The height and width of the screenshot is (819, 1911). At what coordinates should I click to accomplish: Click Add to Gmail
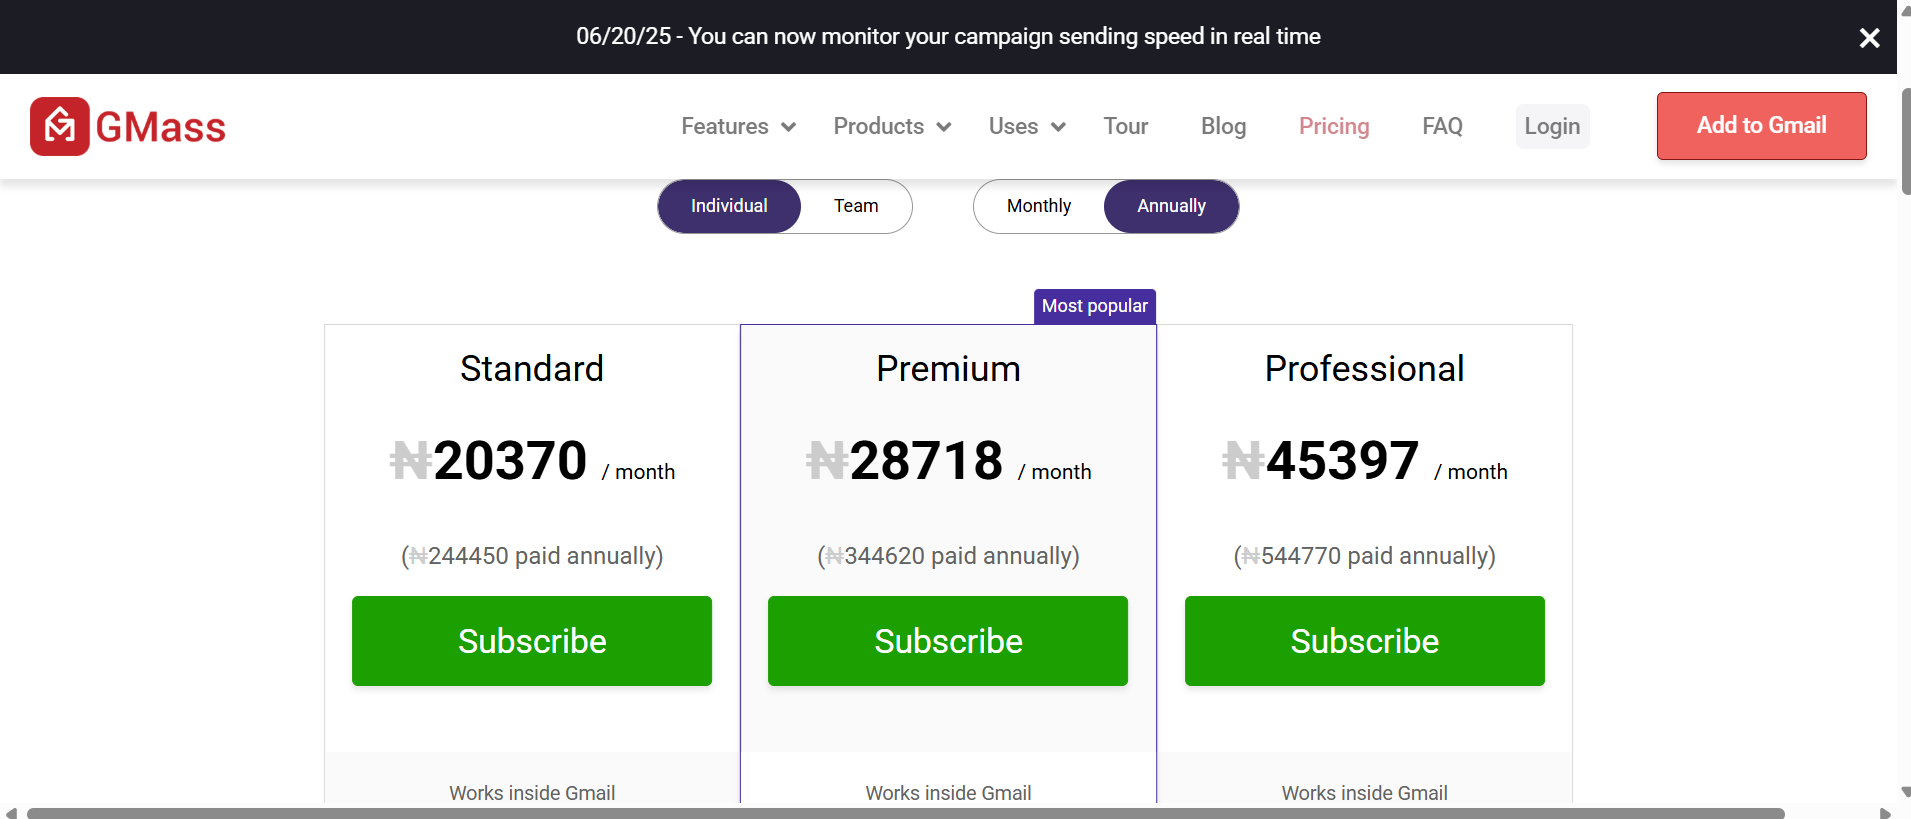pos(1760,126)
